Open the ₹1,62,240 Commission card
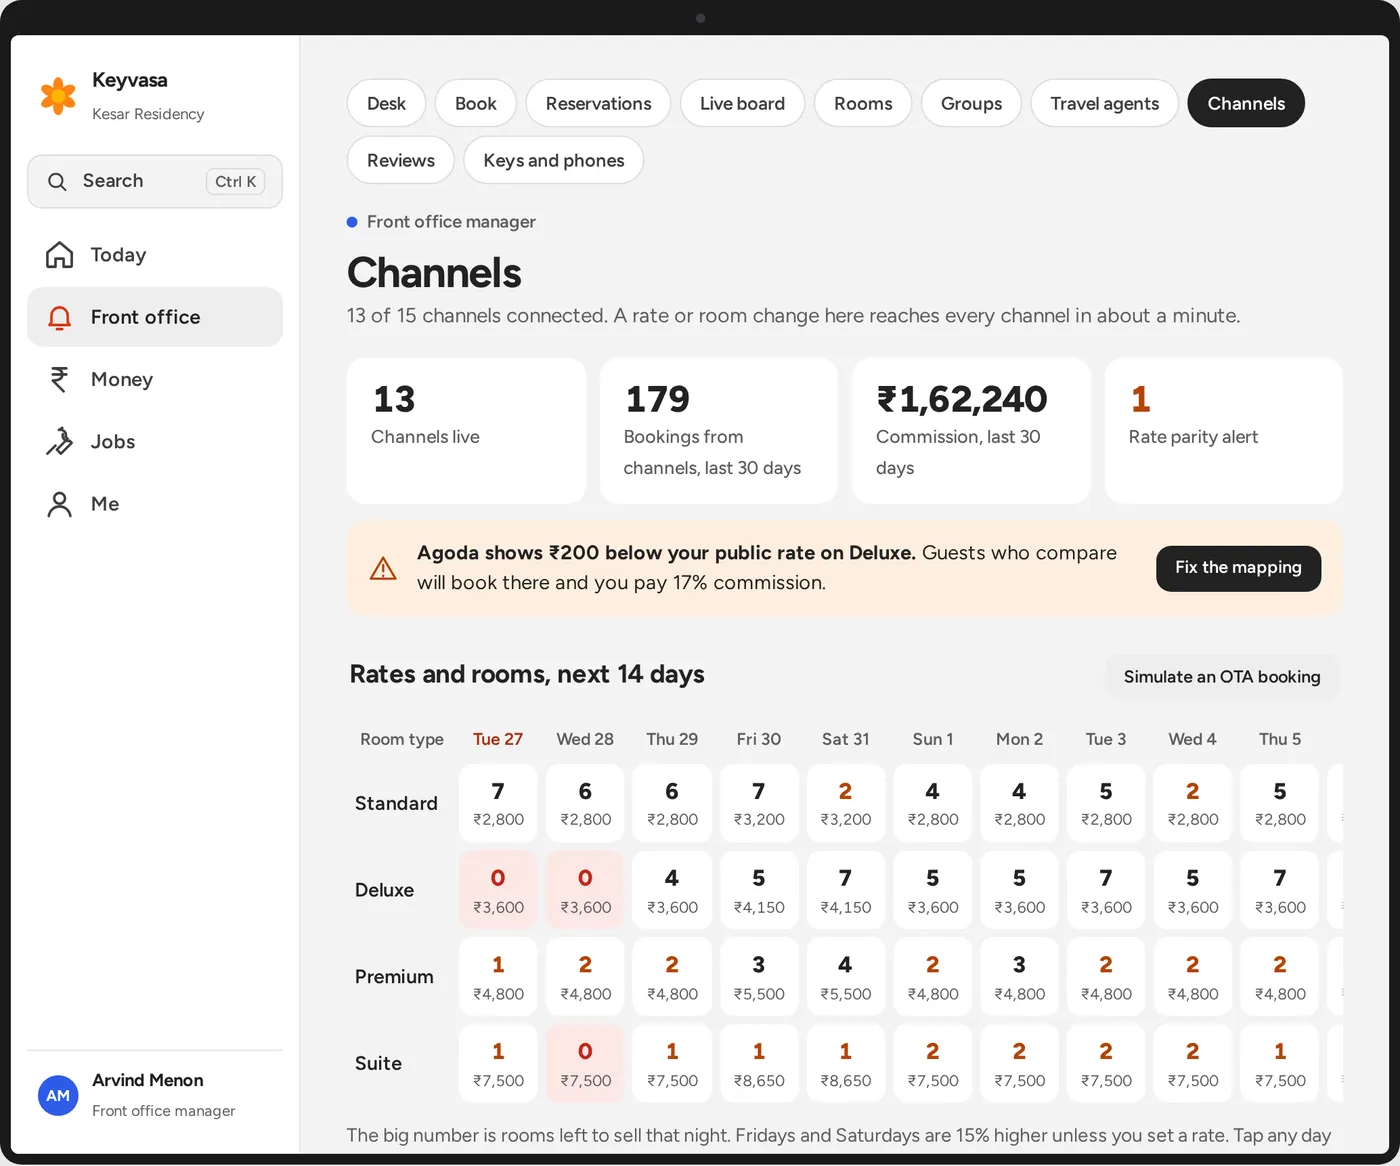The width and height of the screenshot is (1400, 1166). tap(971, 431)
